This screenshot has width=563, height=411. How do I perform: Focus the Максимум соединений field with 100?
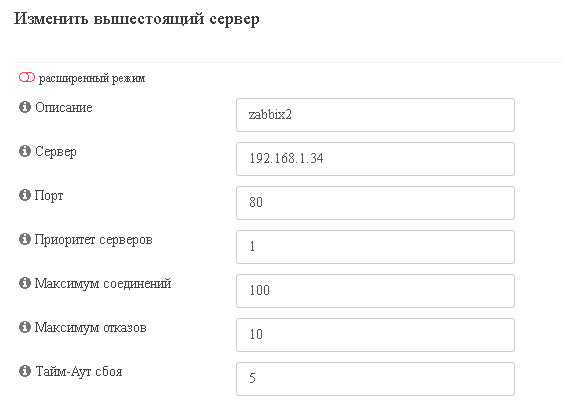[375, 291]
